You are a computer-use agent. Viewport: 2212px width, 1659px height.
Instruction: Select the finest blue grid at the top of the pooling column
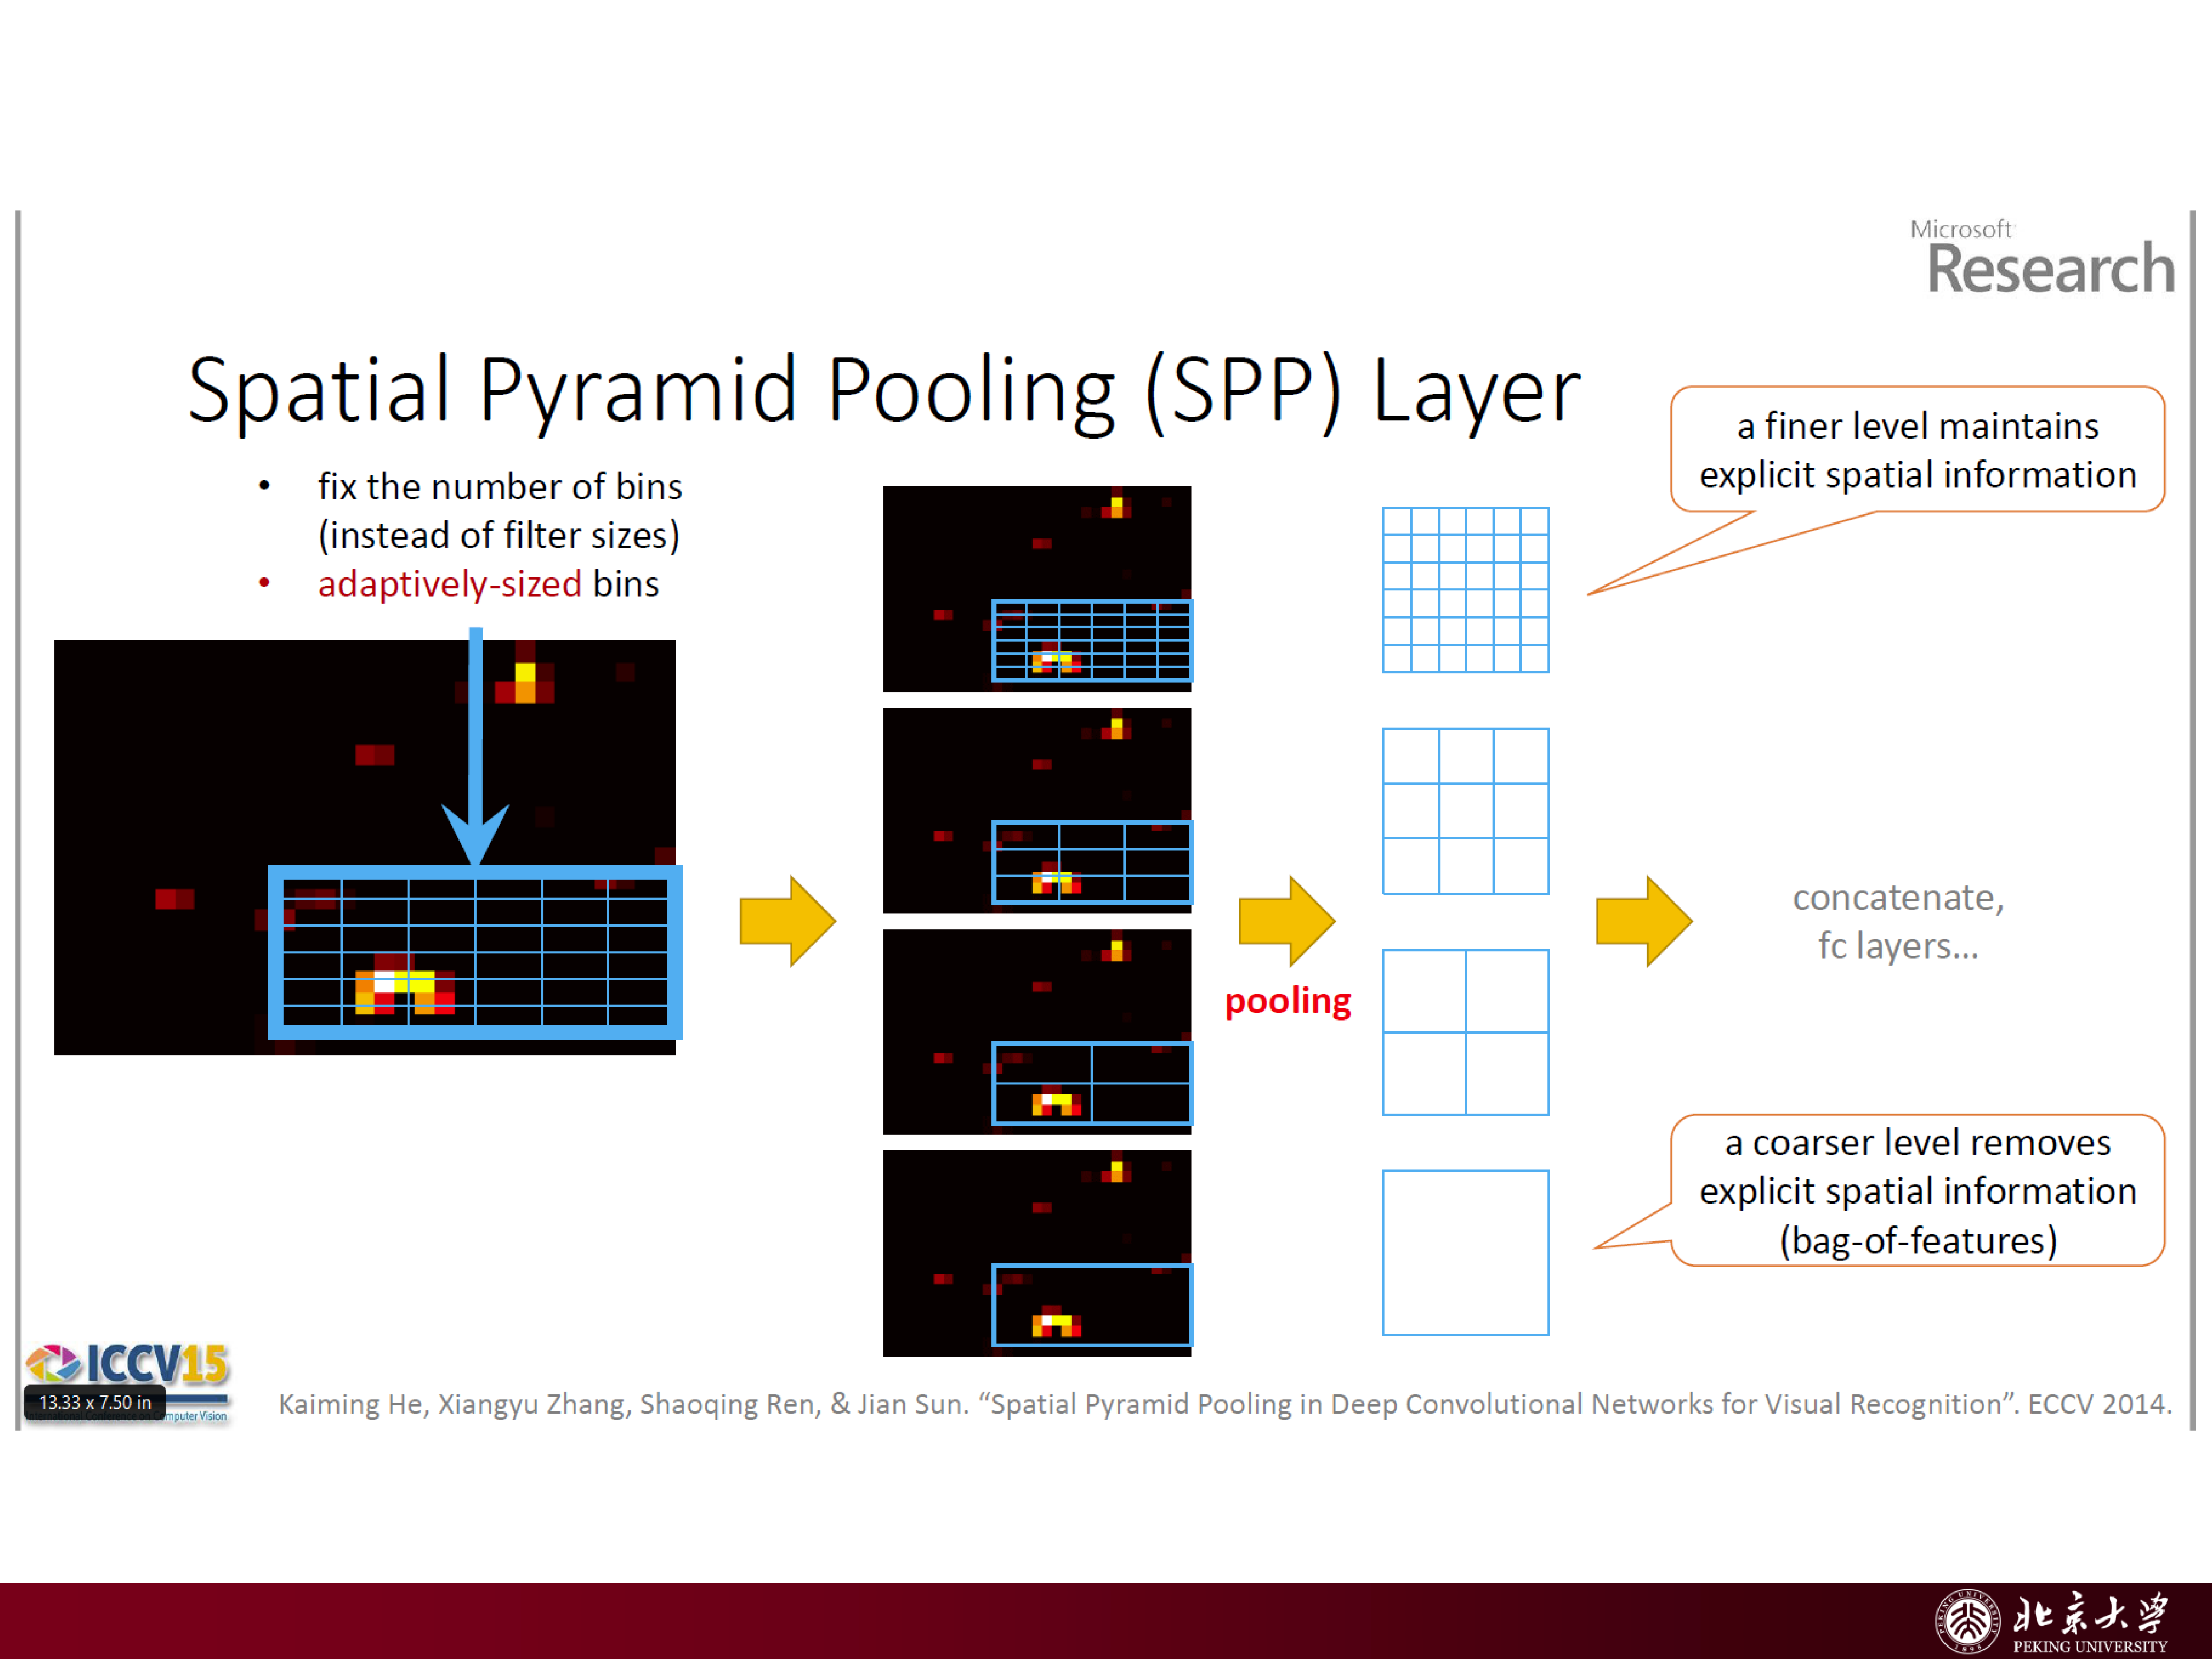(x=1465, y=590)
